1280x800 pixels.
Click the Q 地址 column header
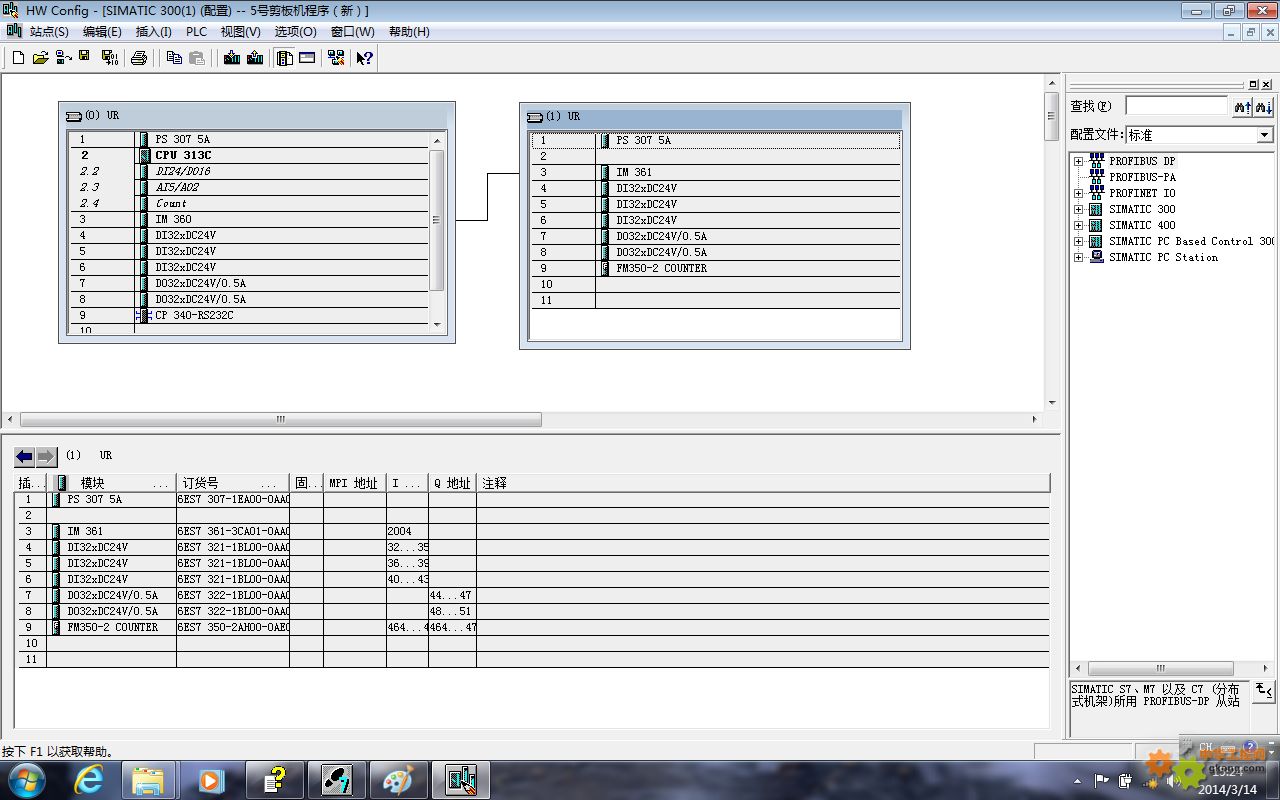pyautogui.click(x=452, y=483)
